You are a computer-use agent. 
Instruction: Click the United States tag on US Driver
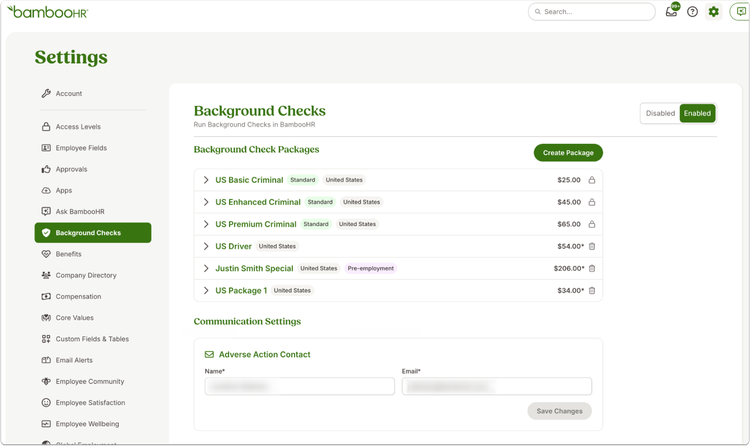(x=277, y=246)
